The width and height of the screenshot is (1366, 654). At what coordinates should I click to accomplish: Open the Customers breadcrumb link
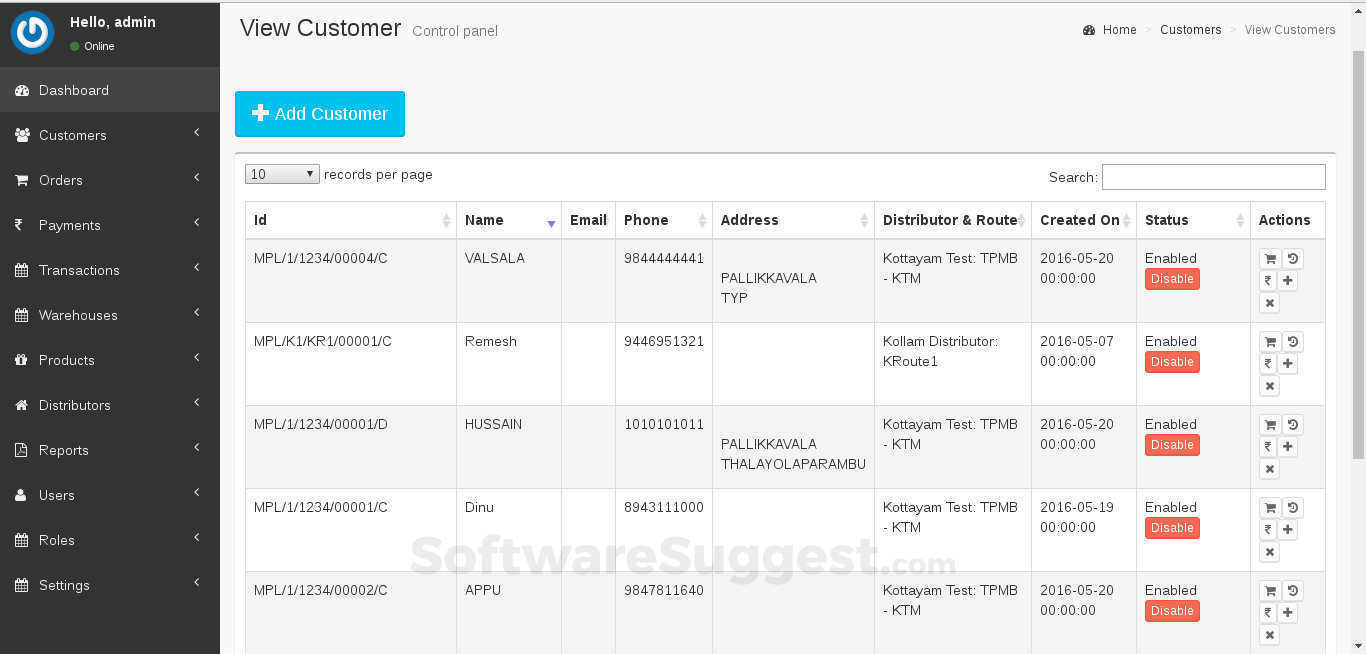coord(1190,29)
